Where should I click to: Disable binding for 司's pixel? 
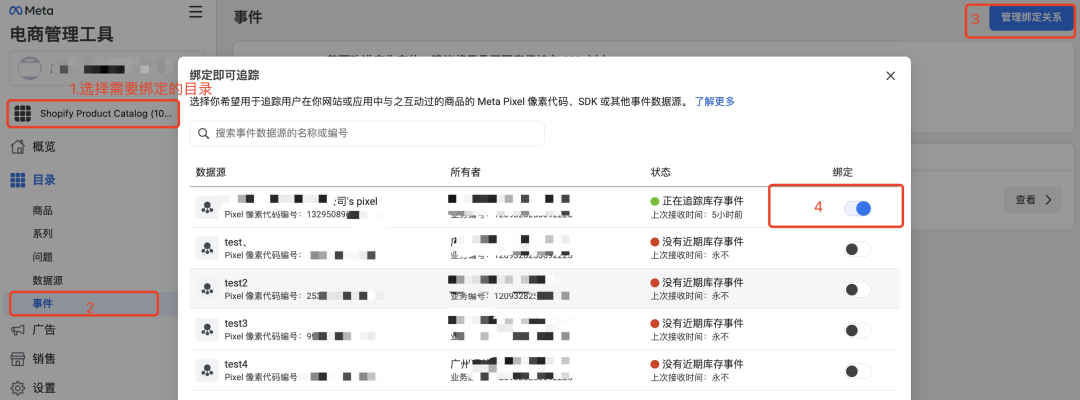point(858,208)
